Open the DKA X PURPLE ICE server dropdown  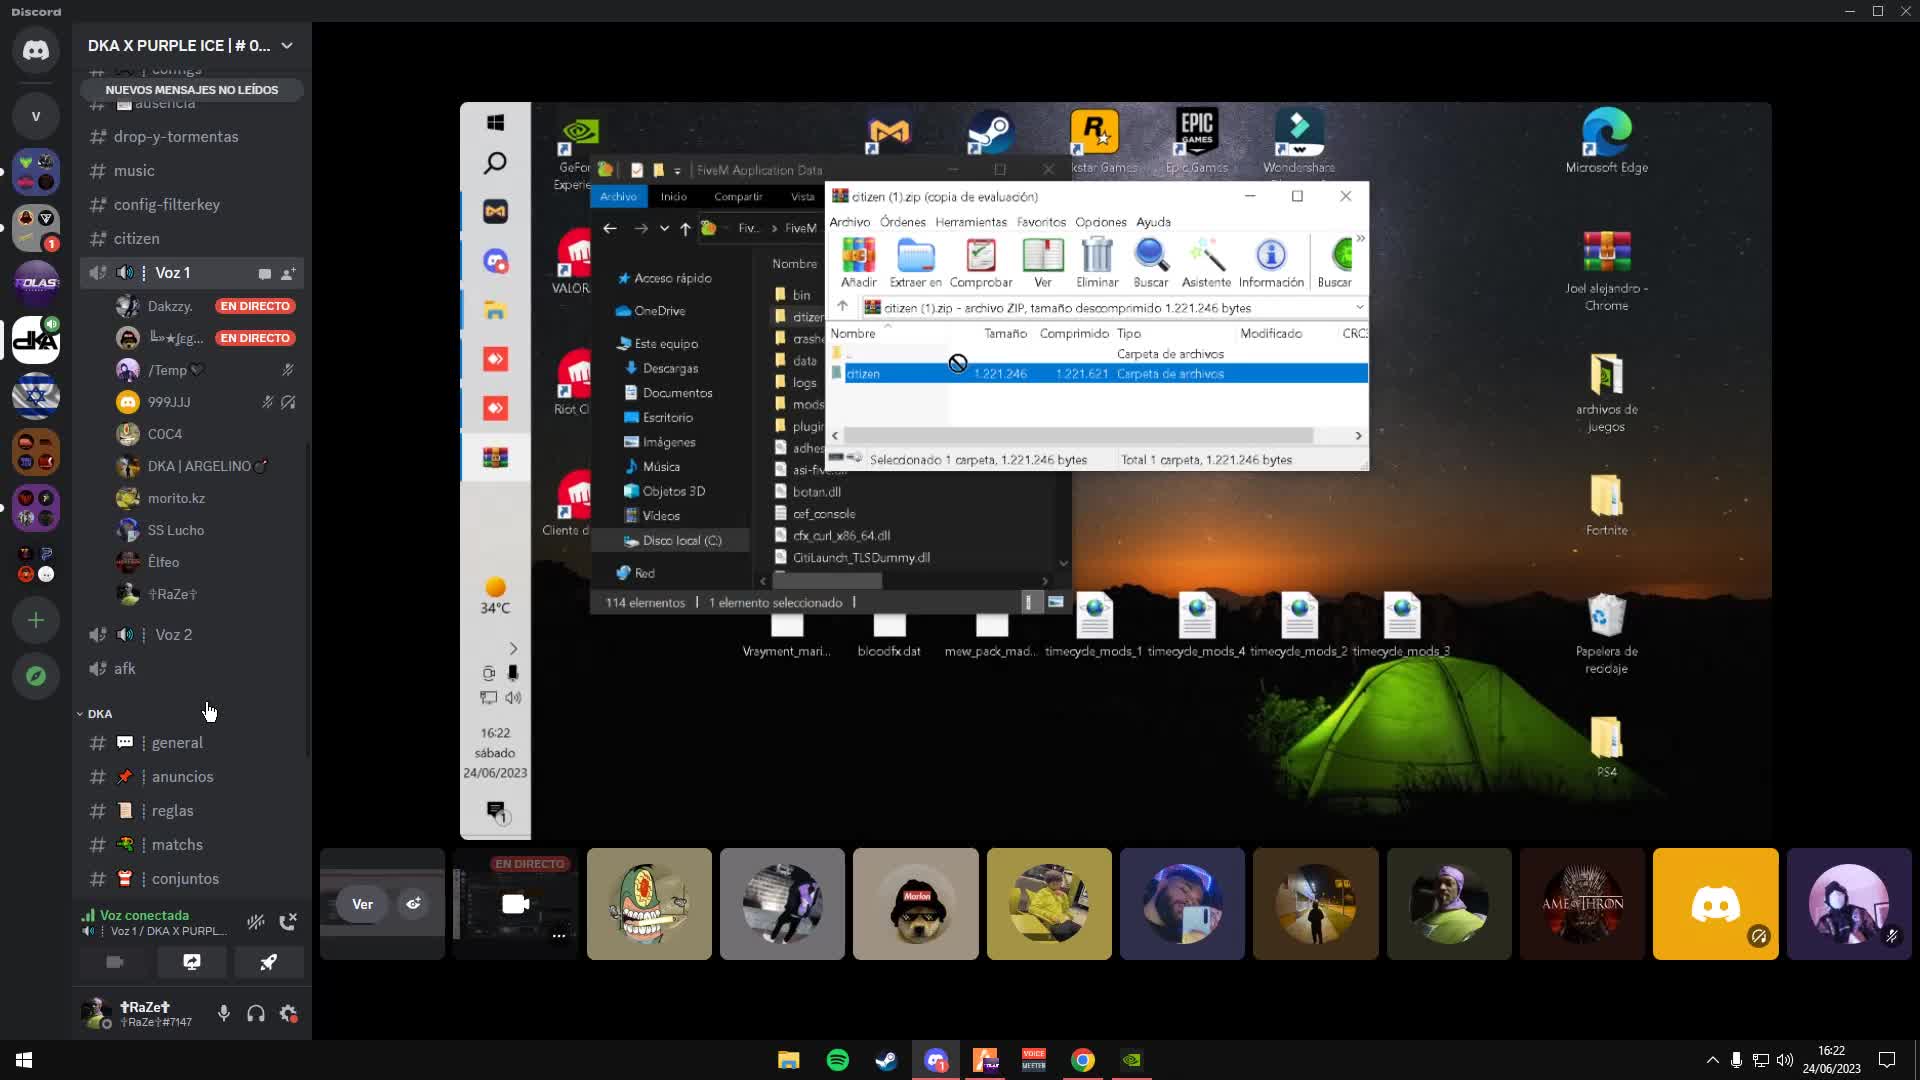(287, 45)
